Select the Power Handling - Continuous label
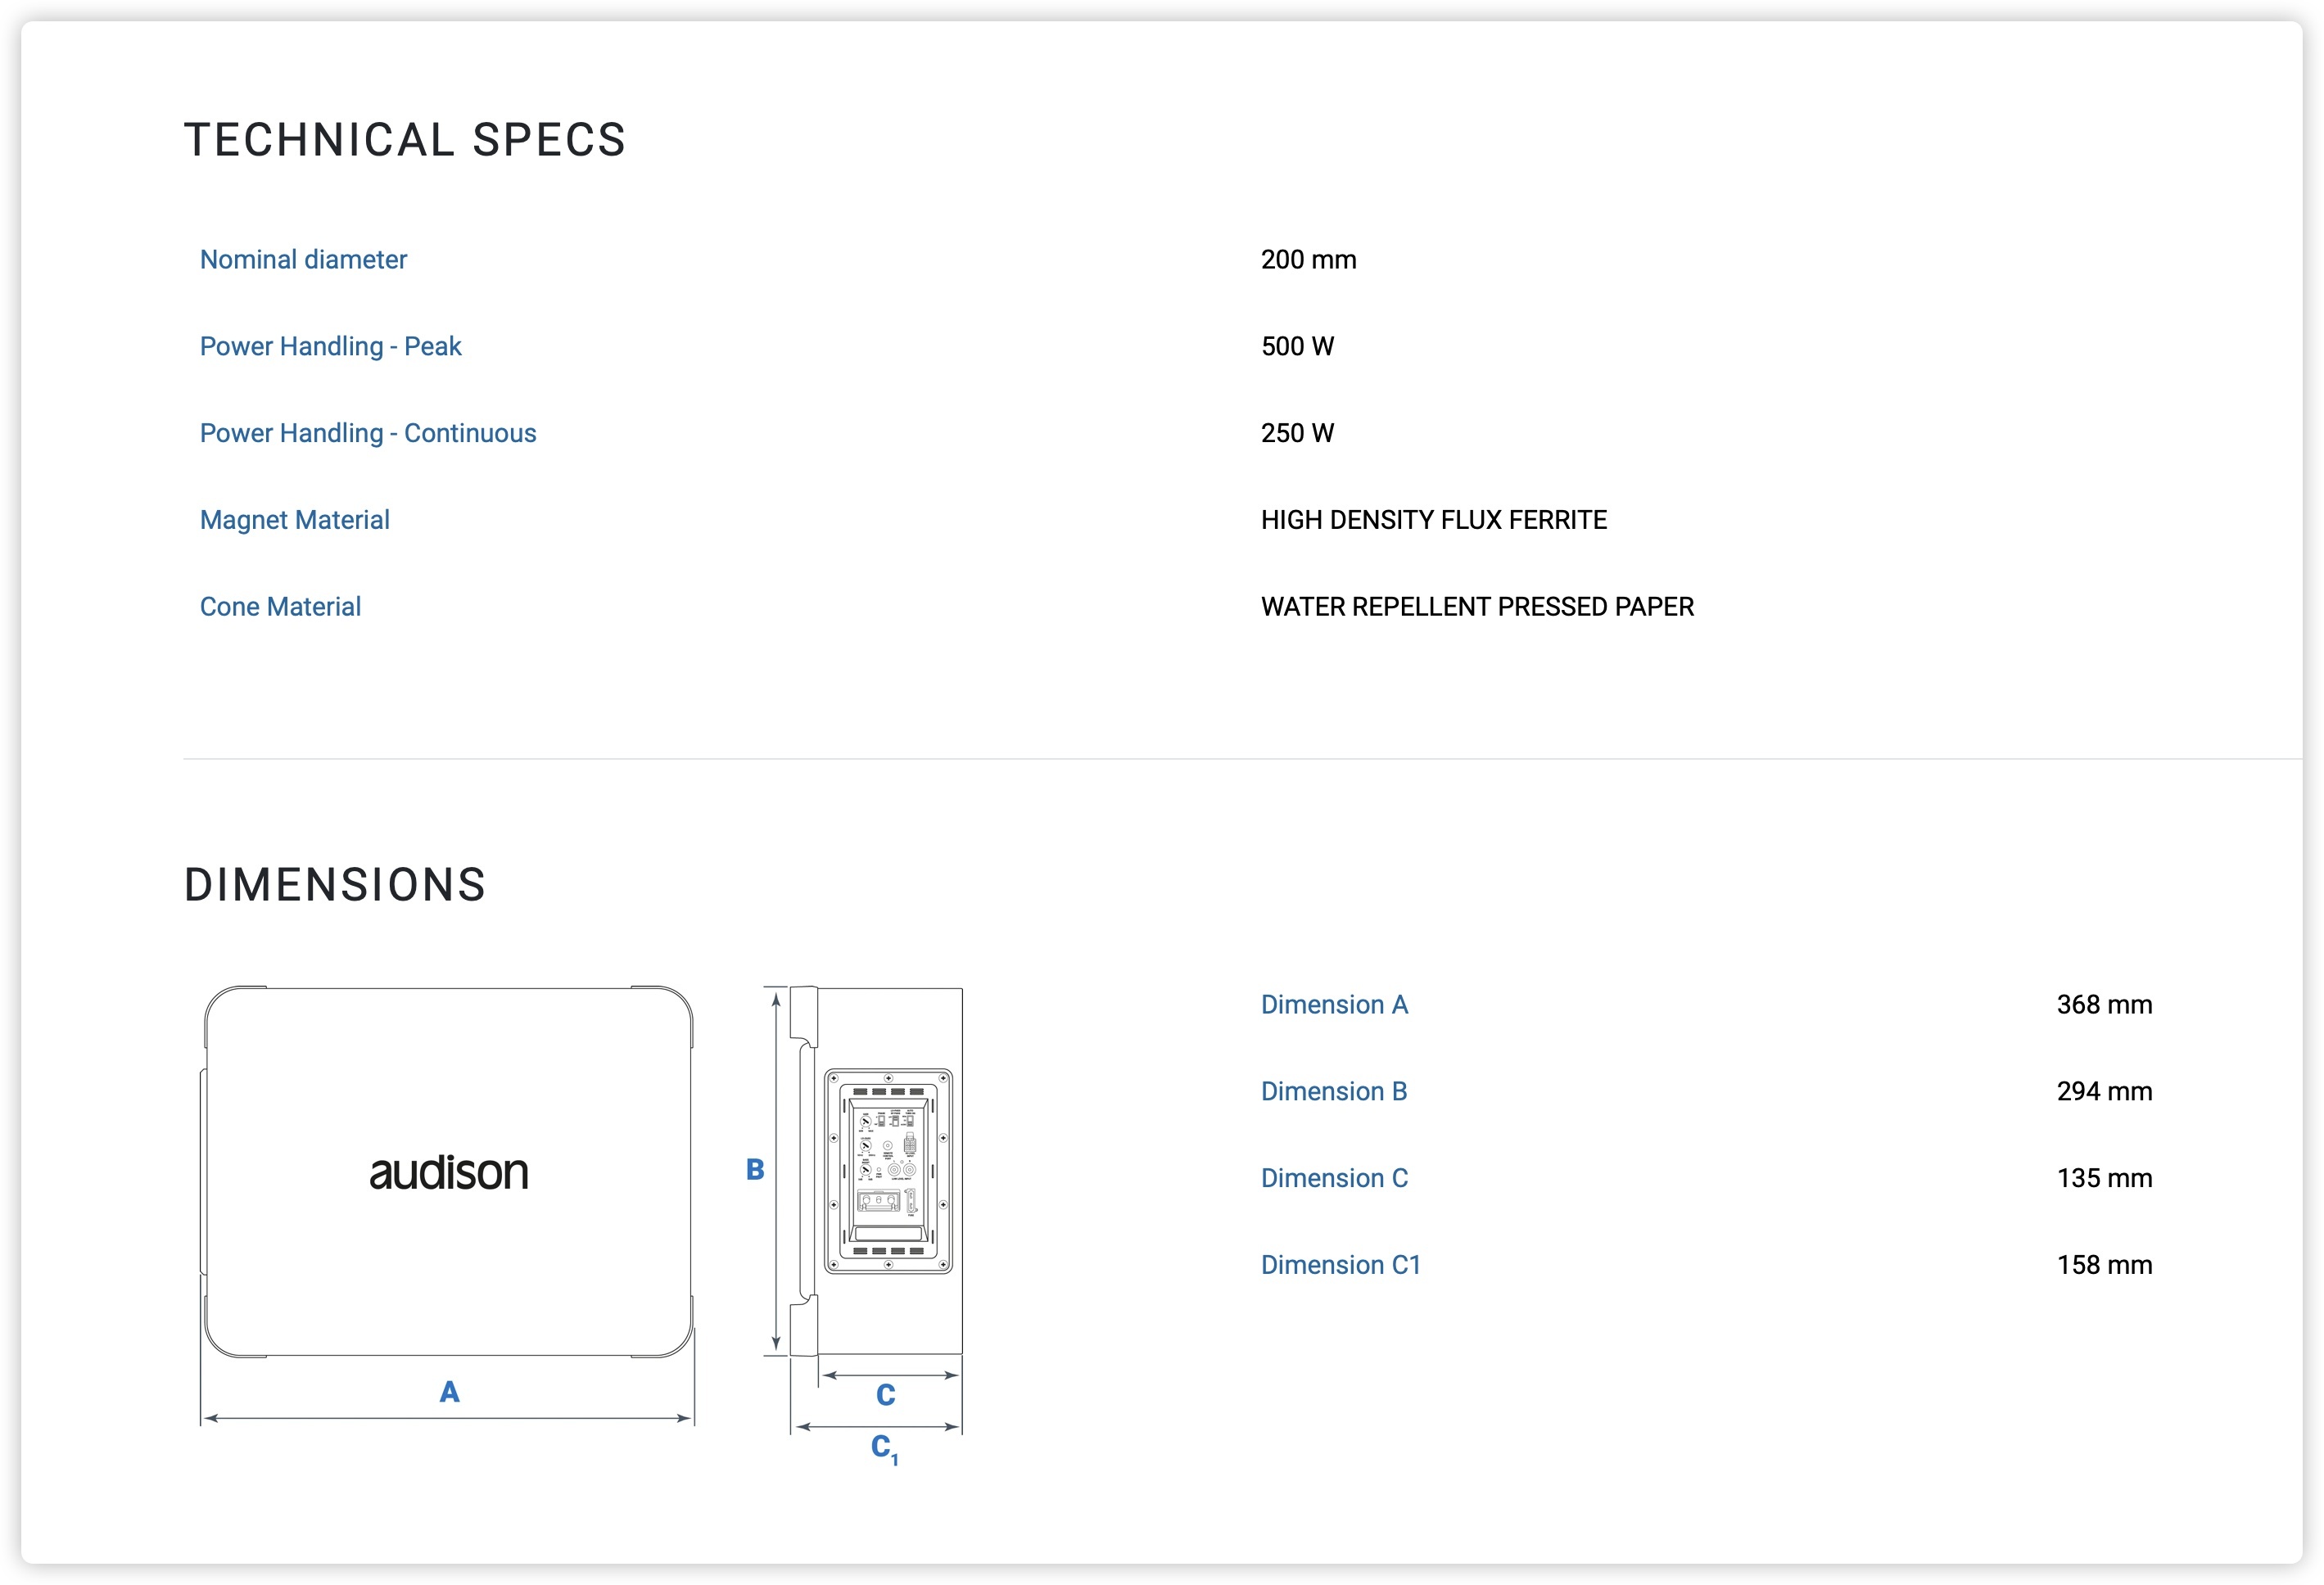 point(368,433)
